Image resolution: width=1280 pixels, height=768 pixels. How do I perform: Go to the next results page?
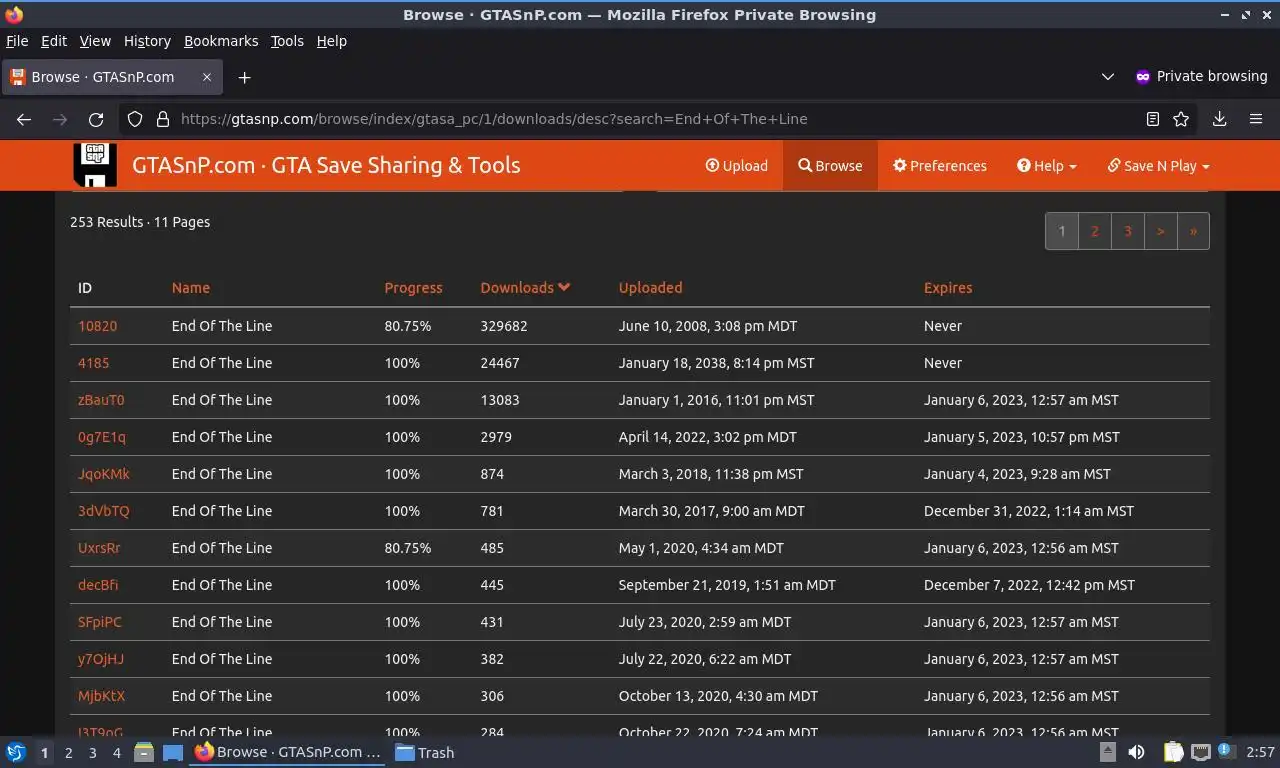tap(1160, 231)
